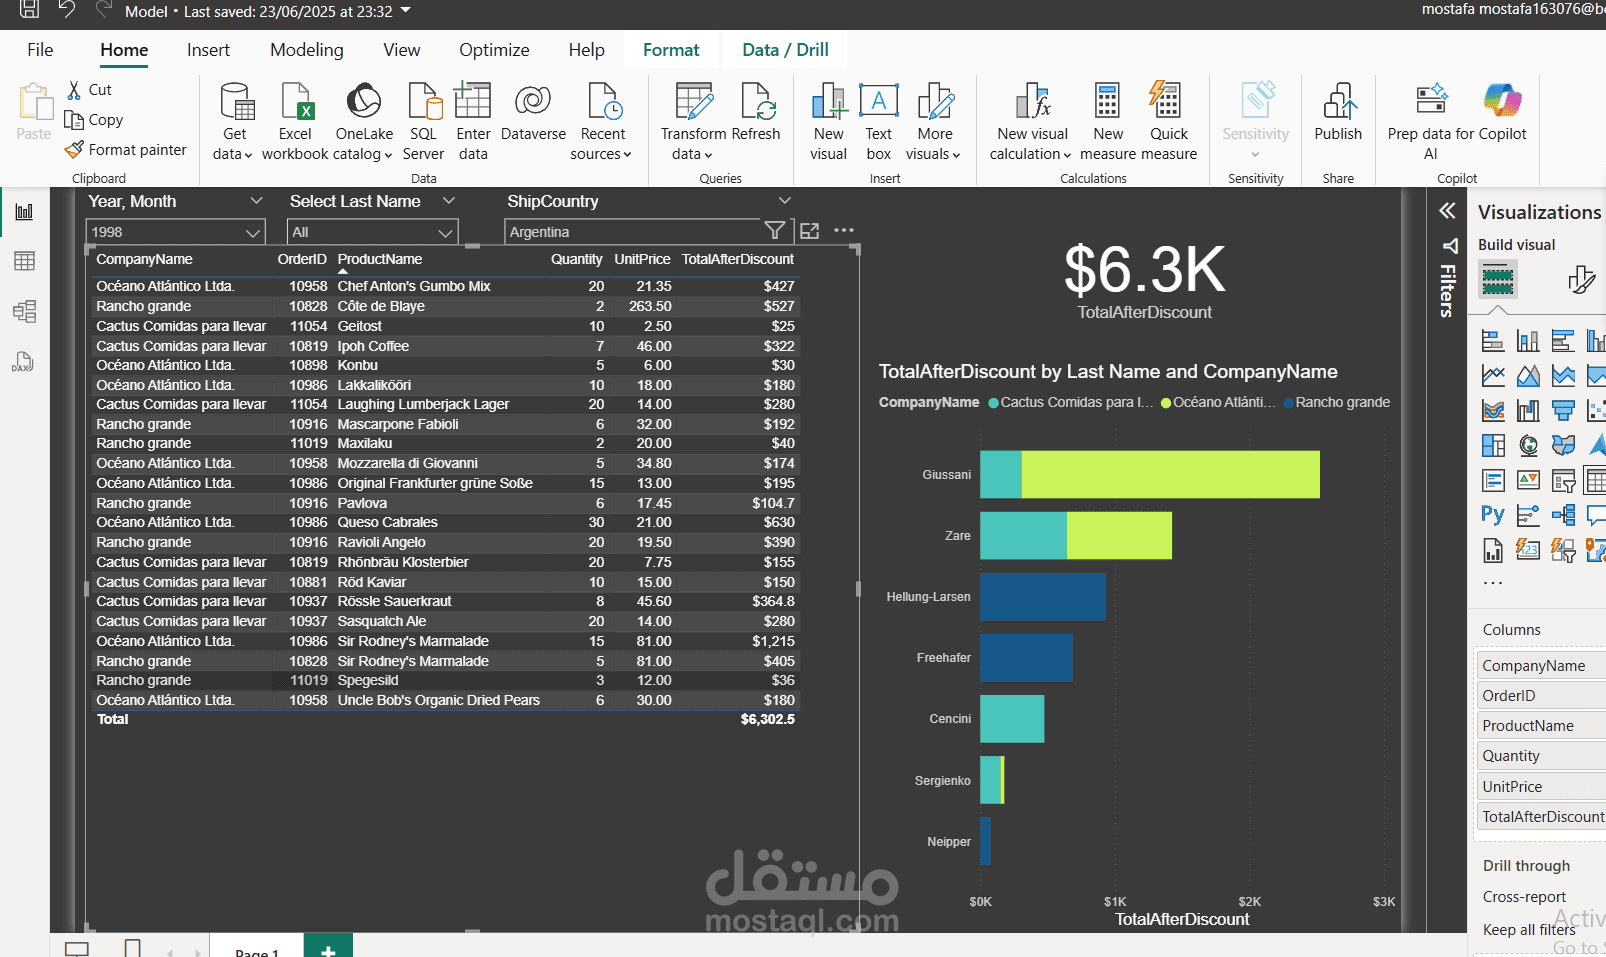Add a new page with plus button

point(328,948)
